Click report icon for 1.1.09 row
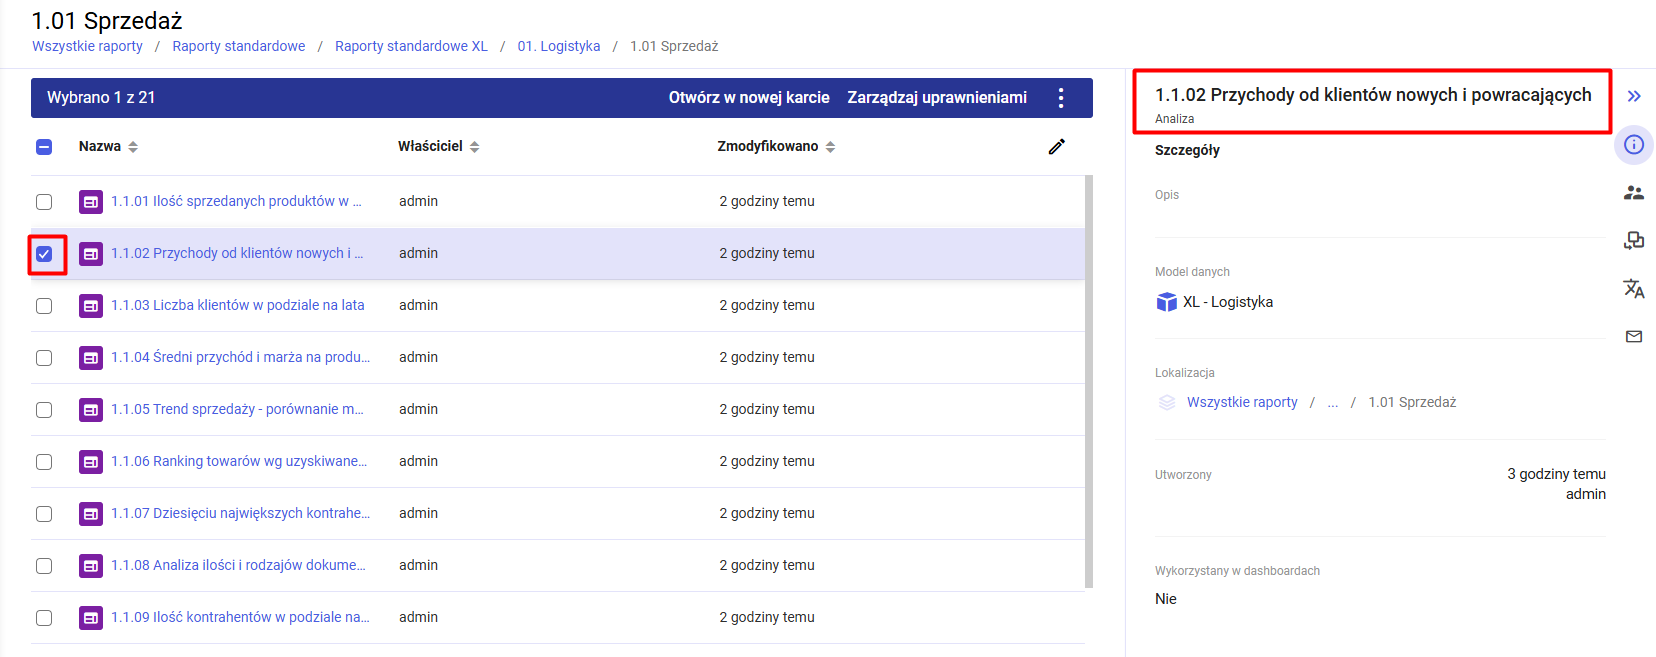The image size is (1656, 657). pos(91,618)
